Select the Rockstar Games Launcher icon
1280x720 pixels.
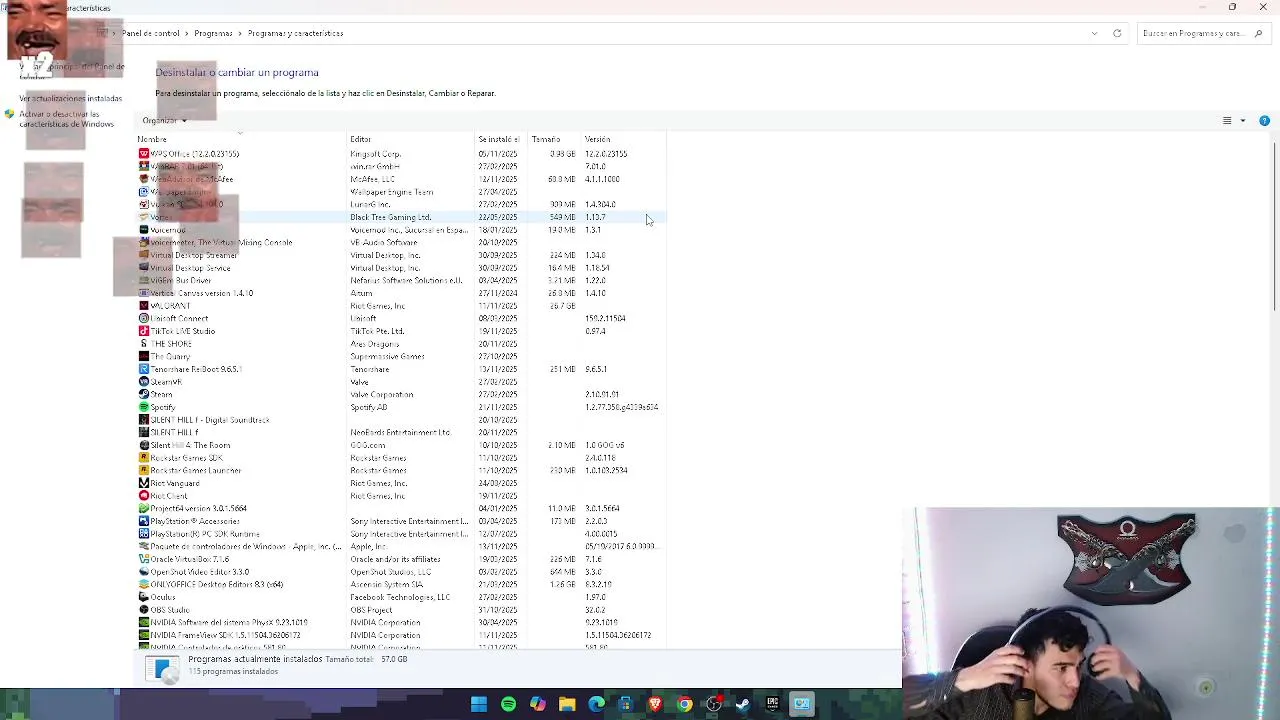(143, 470)
